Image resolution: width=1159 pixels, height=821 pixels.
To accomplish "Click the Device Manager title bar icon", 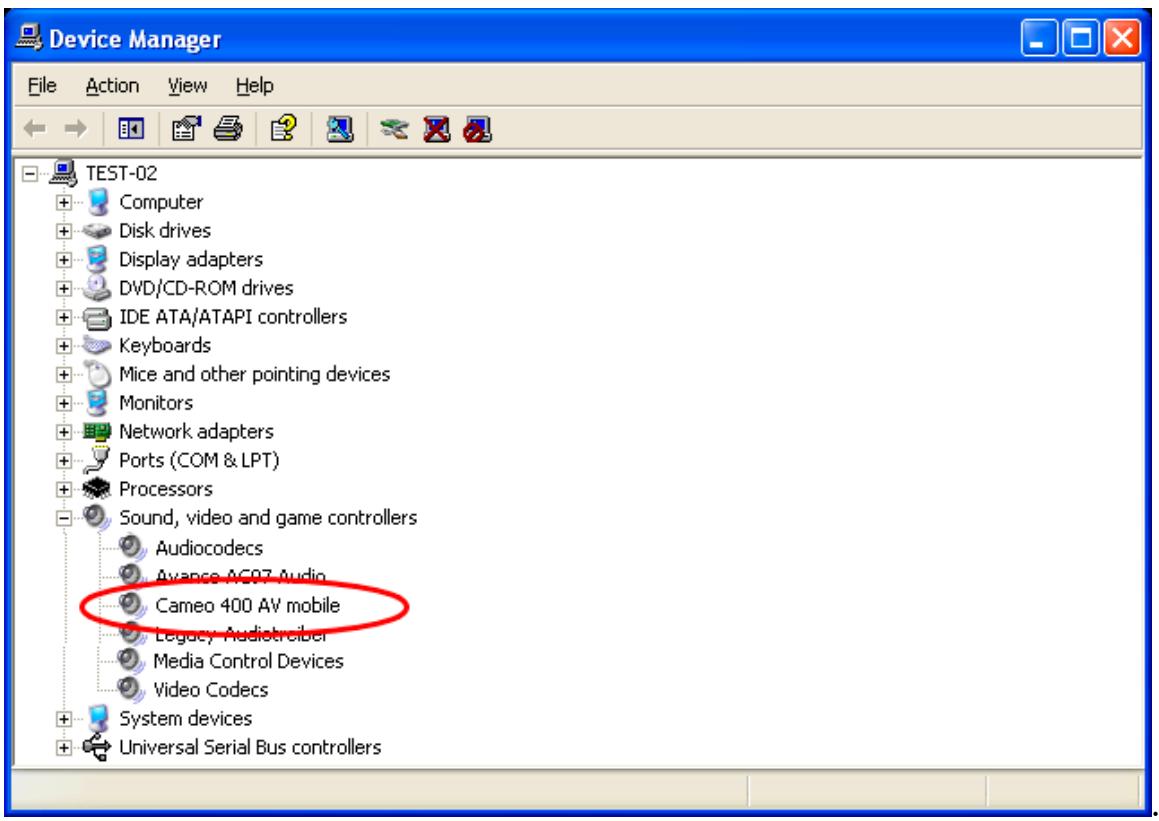I will pyautogui.click(x=30, y=37).
